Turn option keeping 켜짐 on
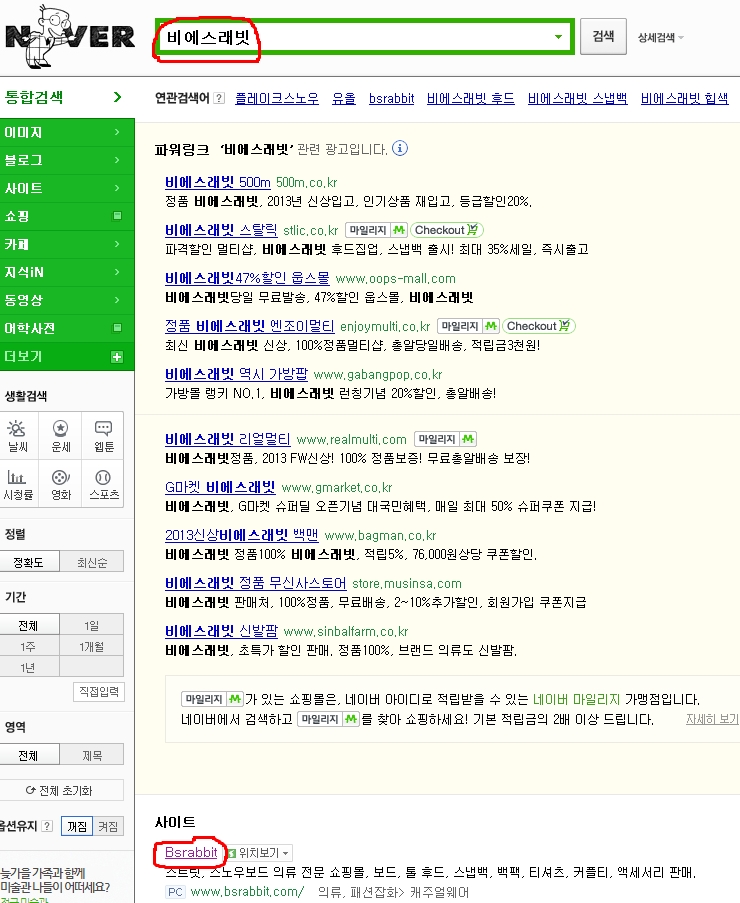This screenshot has width=740, height=903. coord(108,826)
